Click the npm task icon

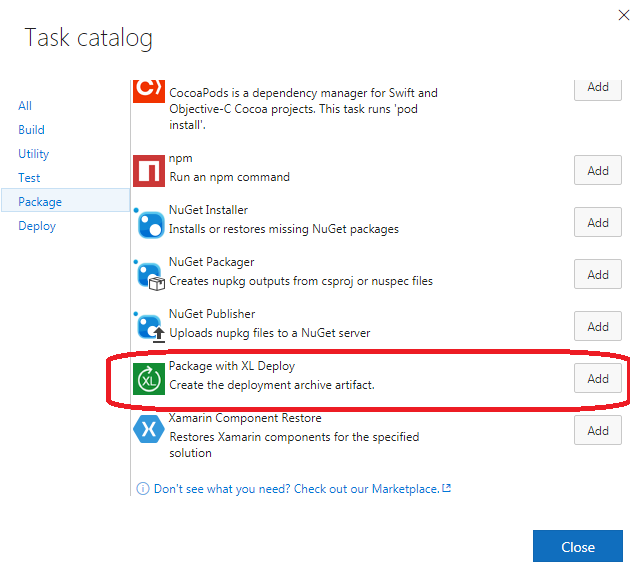(x=149, y=171)
